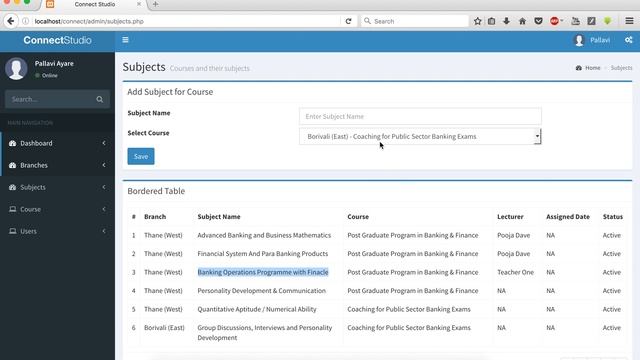Viewport: 640px width, 360px height.
Task: Expand the Dashboard chevron arrow
Action: coord(104,143)
